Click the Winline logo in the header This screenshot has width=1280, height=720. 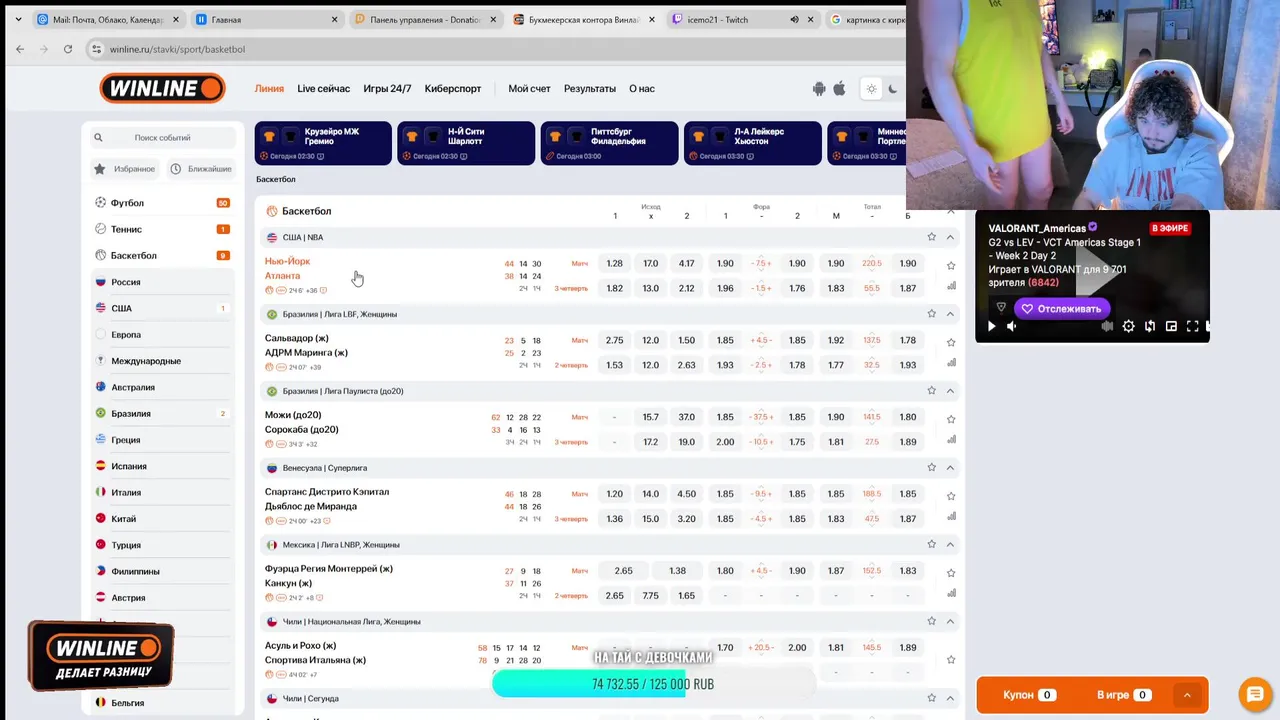[162, 88]
